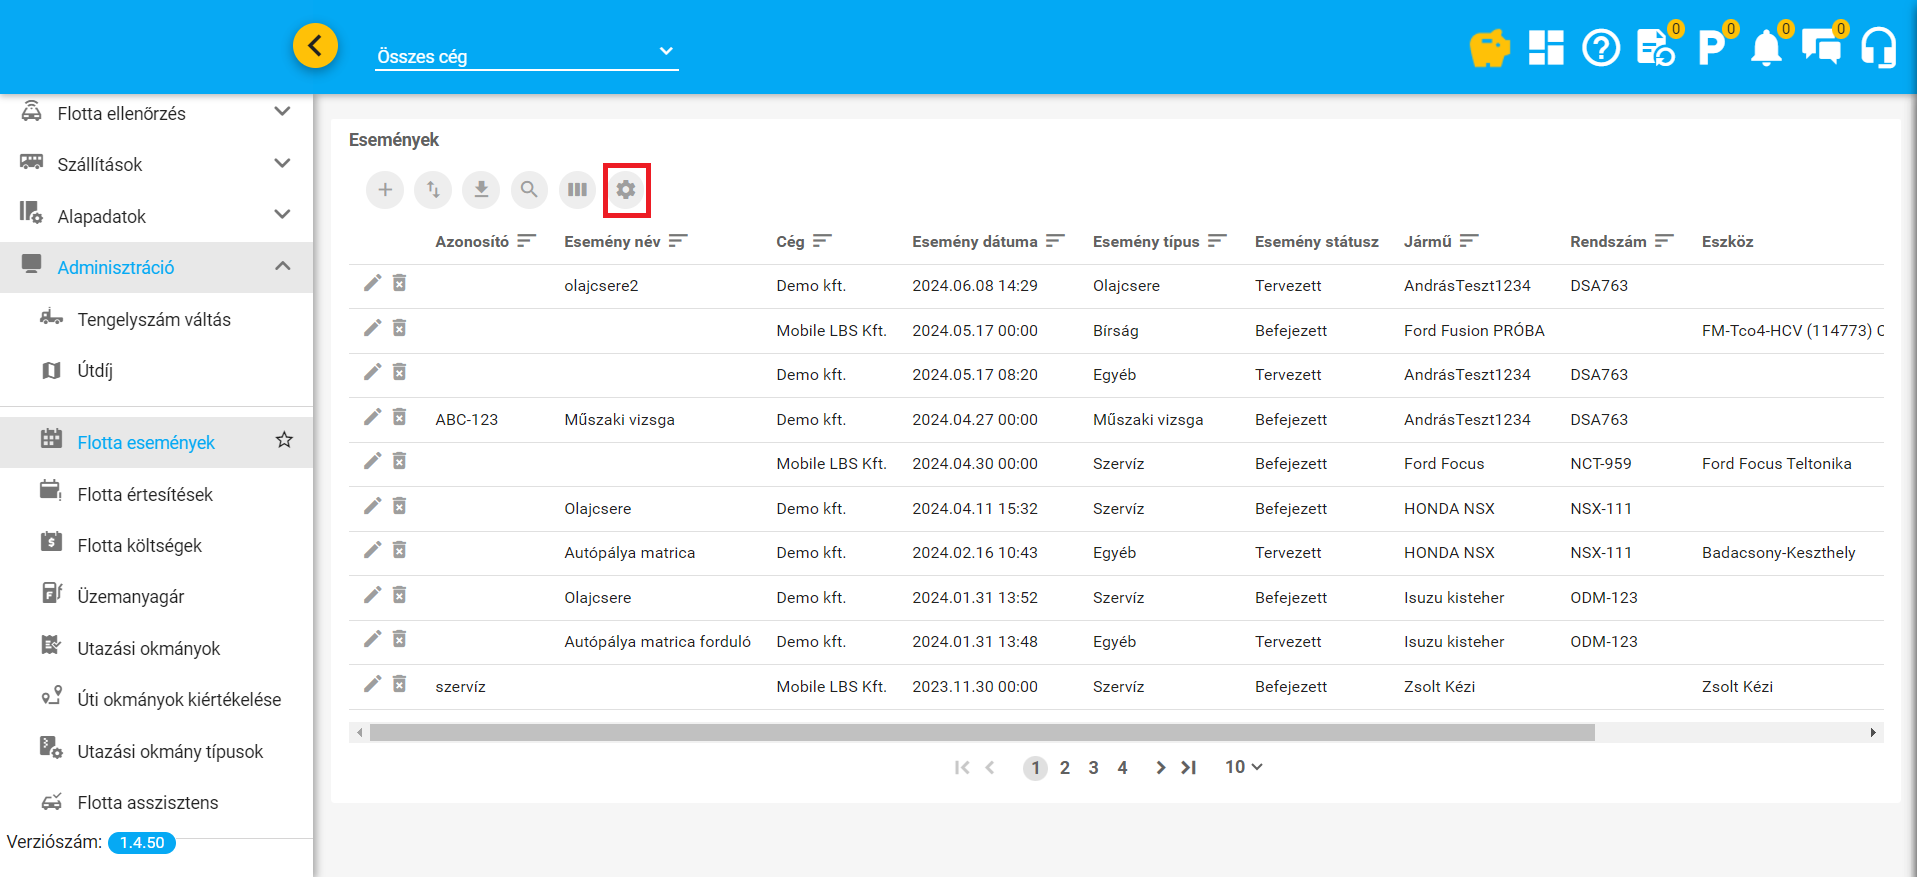1917x877 pixels.
Task: Delete the Műszaki vizsga event row
Action: 399,418
